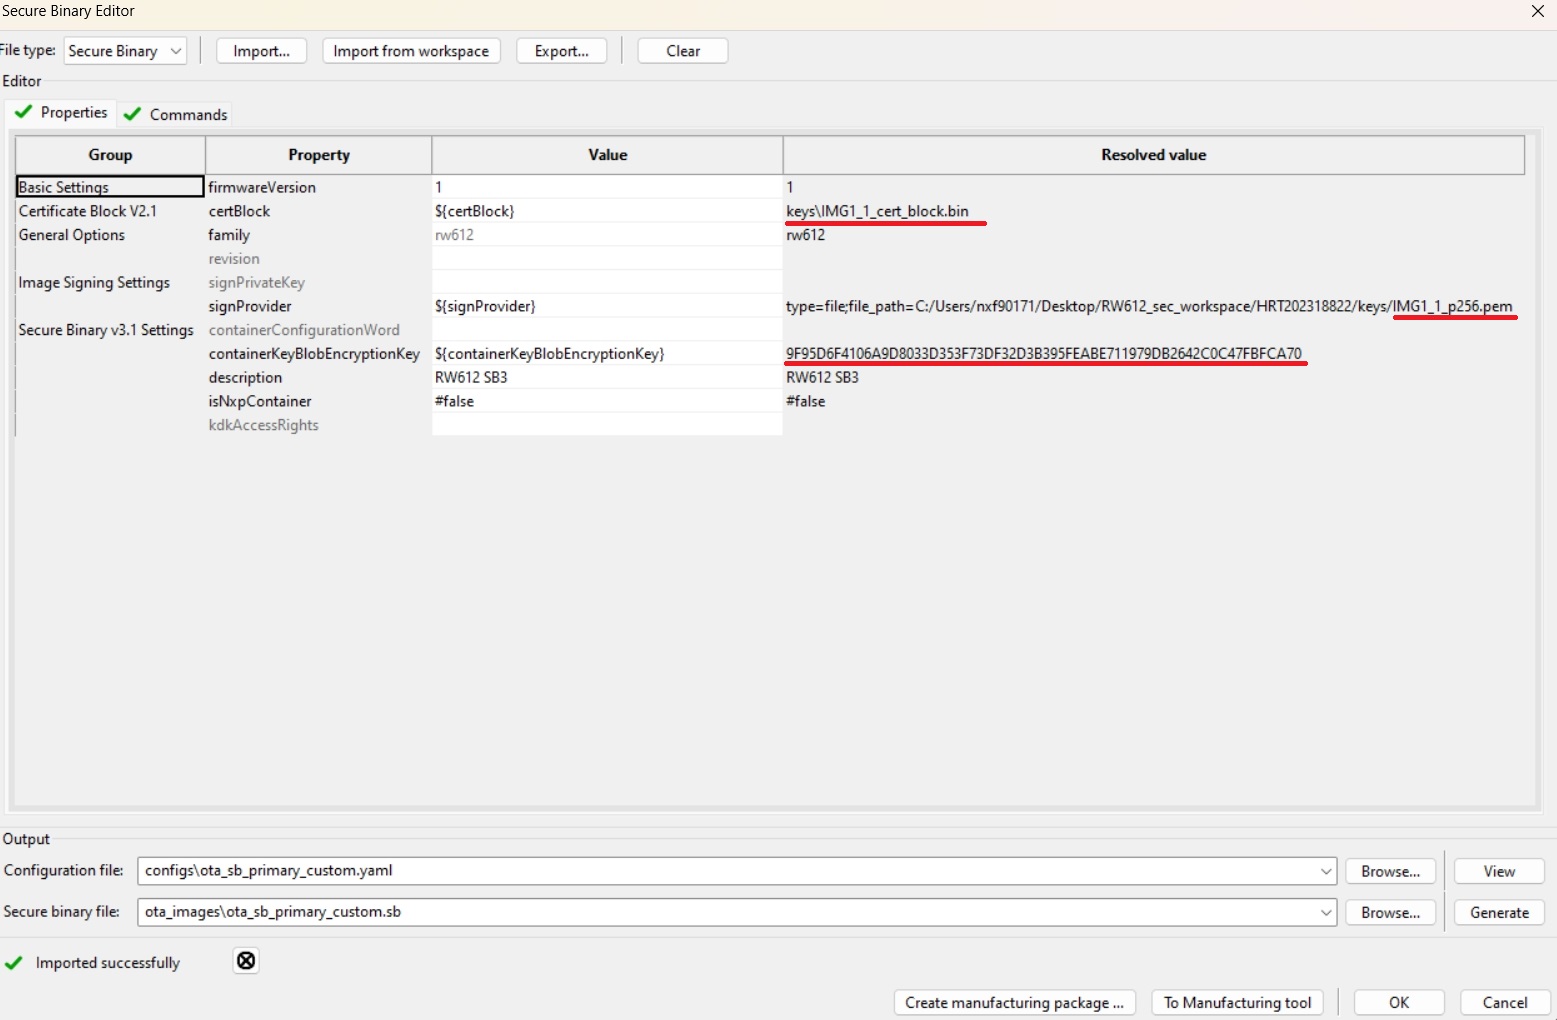Viewport: 1557px width, 1020px height.
Task: Expand the Secure binary file path dropdown arrow
Action: pyautogui.click(x=1326, y=912)
